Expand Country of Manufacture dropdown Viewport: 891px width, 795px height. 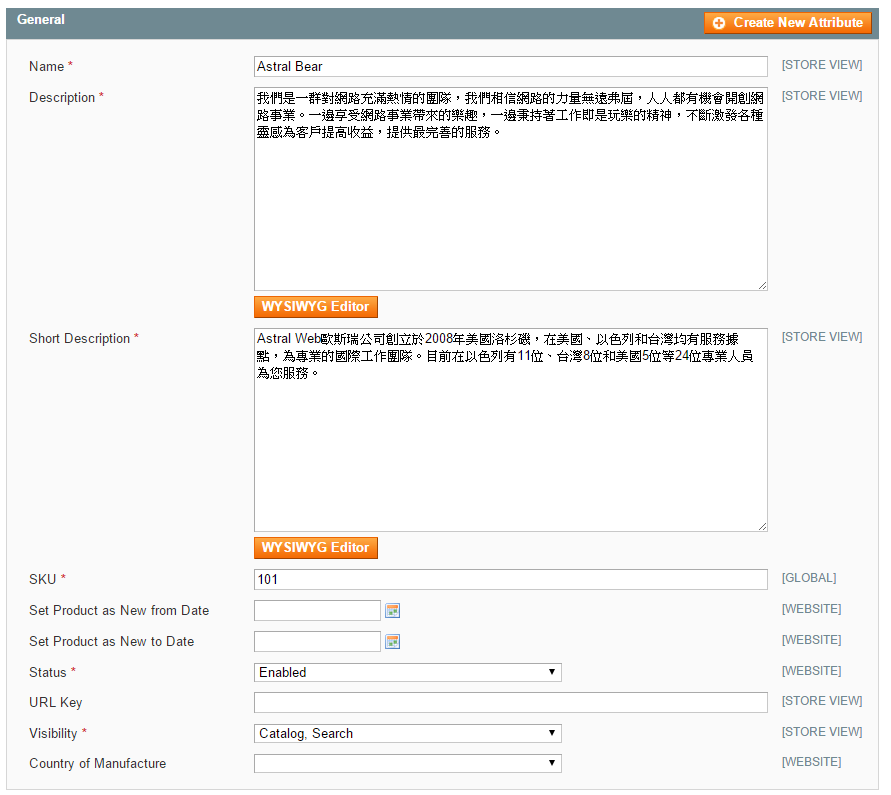(408, 764)
